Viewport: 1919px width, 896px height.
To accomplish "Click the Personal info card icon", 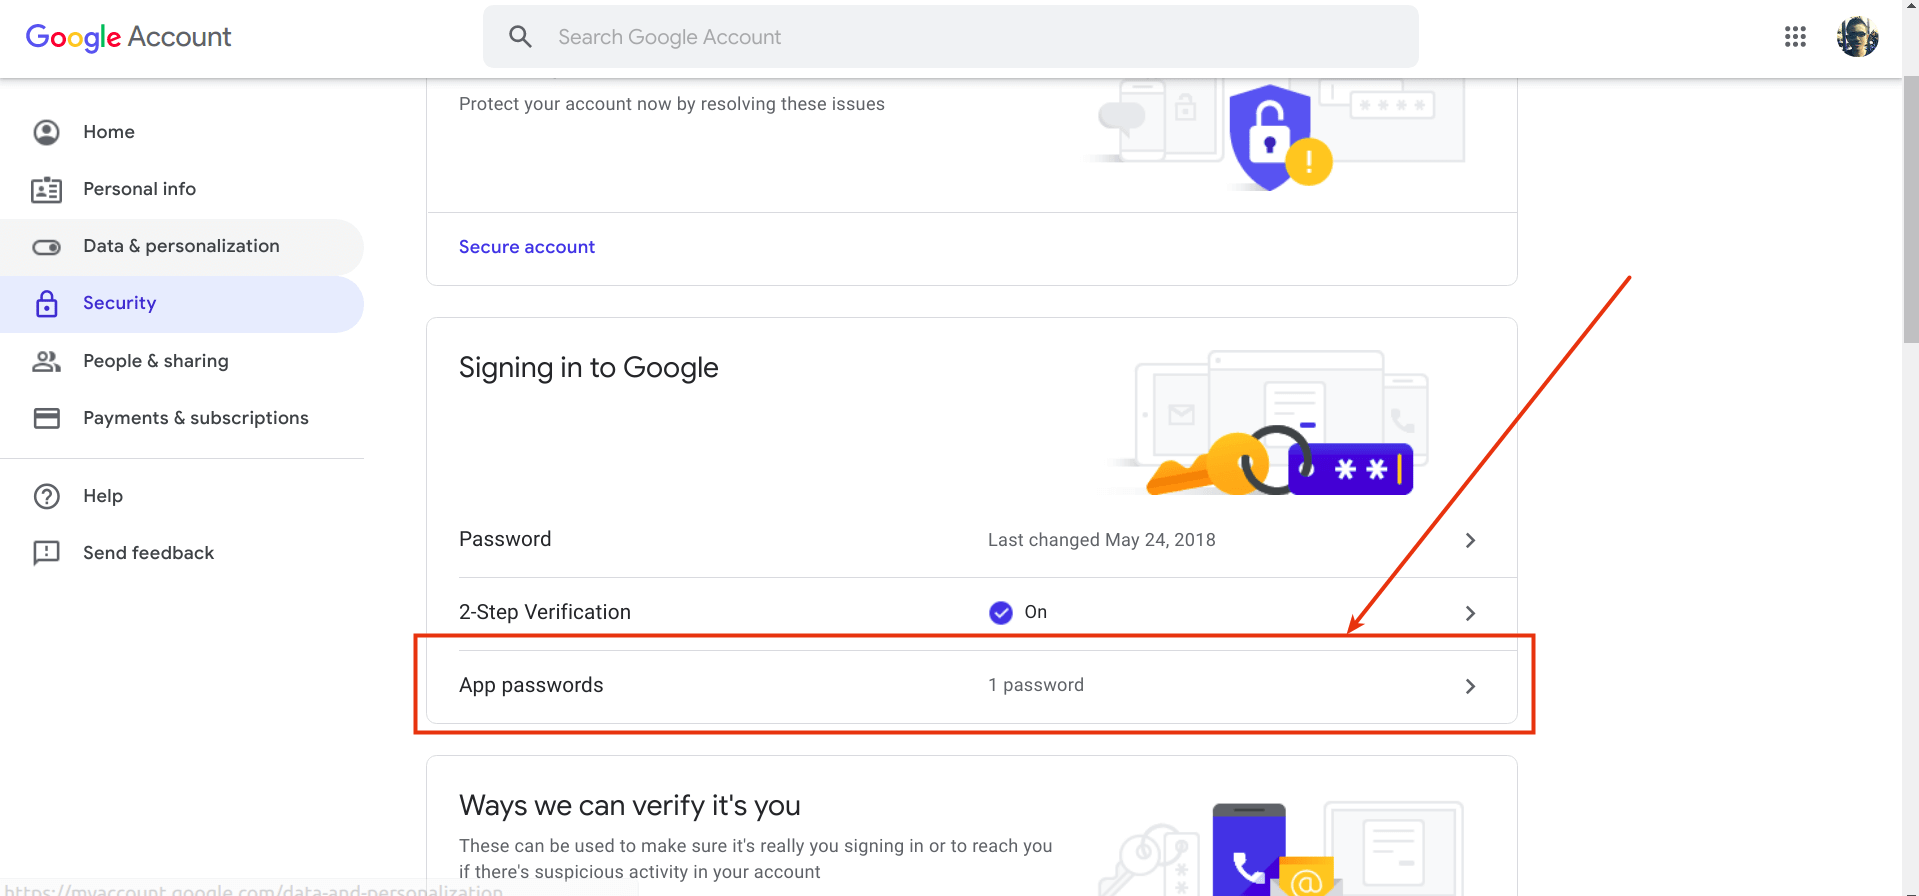I will (x=47, y=189).
